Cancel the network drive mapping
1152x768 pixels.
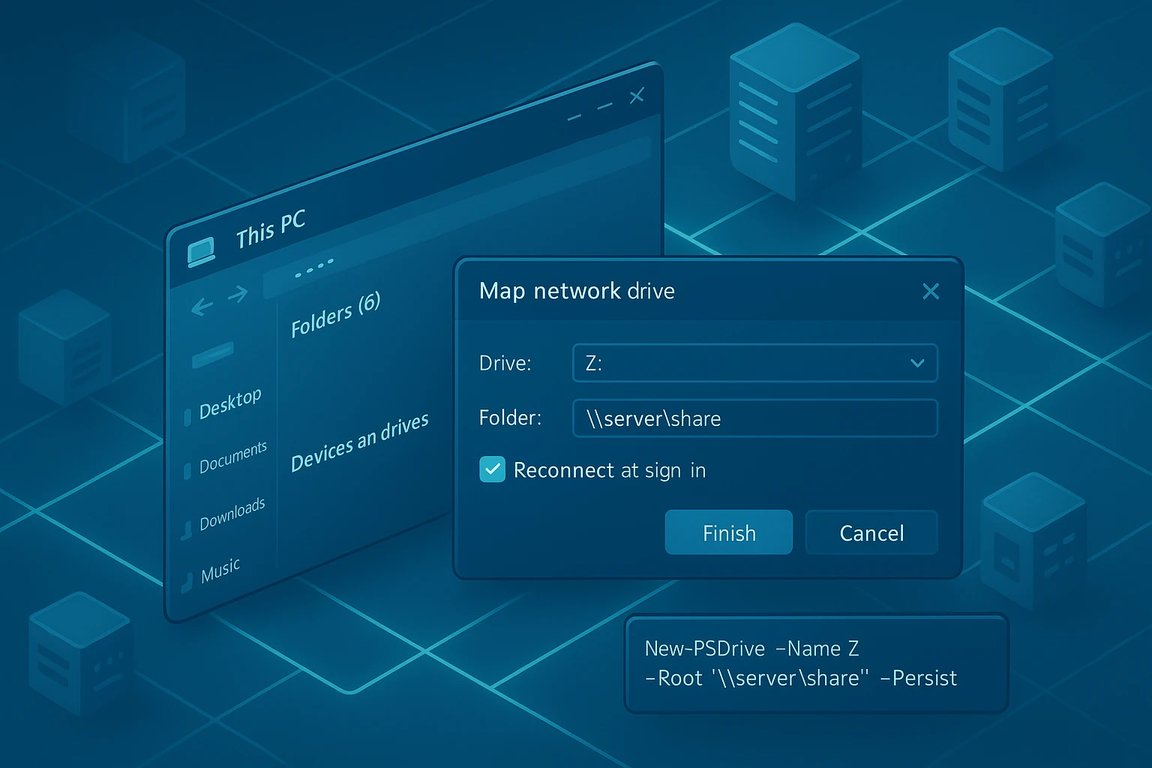(x=870, y=532)
